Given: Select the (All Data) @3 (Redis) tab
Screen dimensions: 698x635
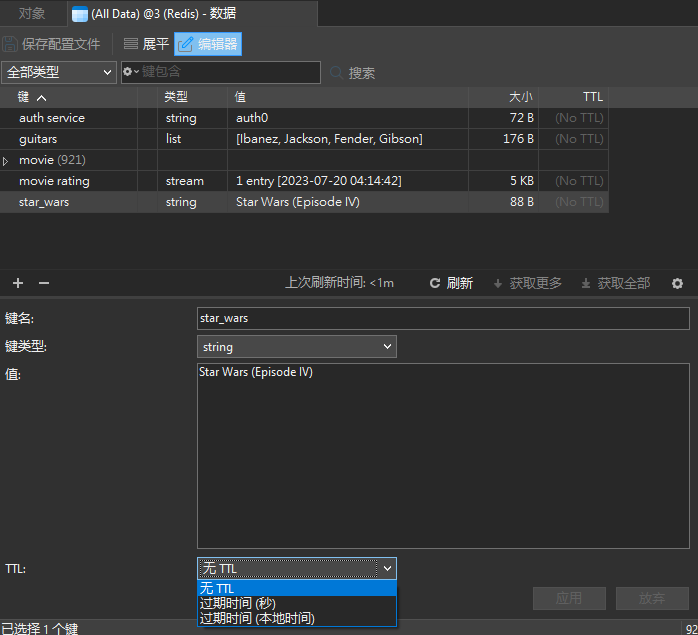Looking at the screenshot, I should (x=192, y=13).
